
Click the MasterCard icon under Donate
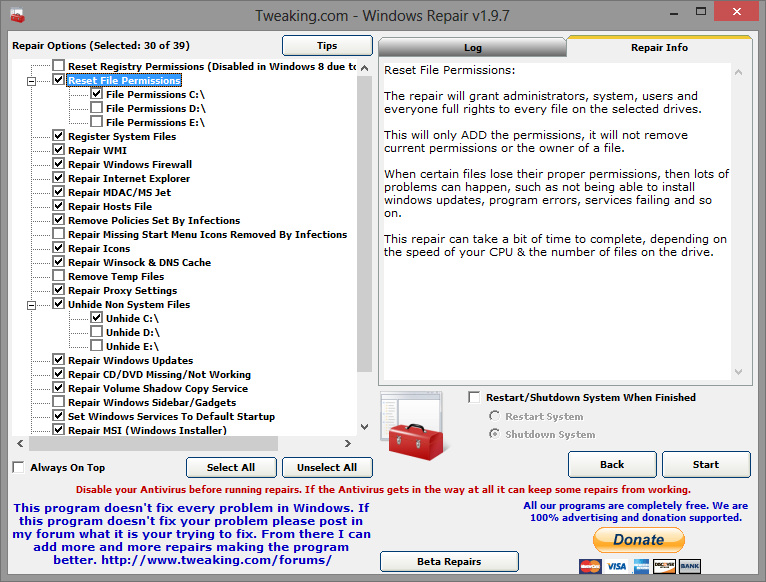pos(590,566)
